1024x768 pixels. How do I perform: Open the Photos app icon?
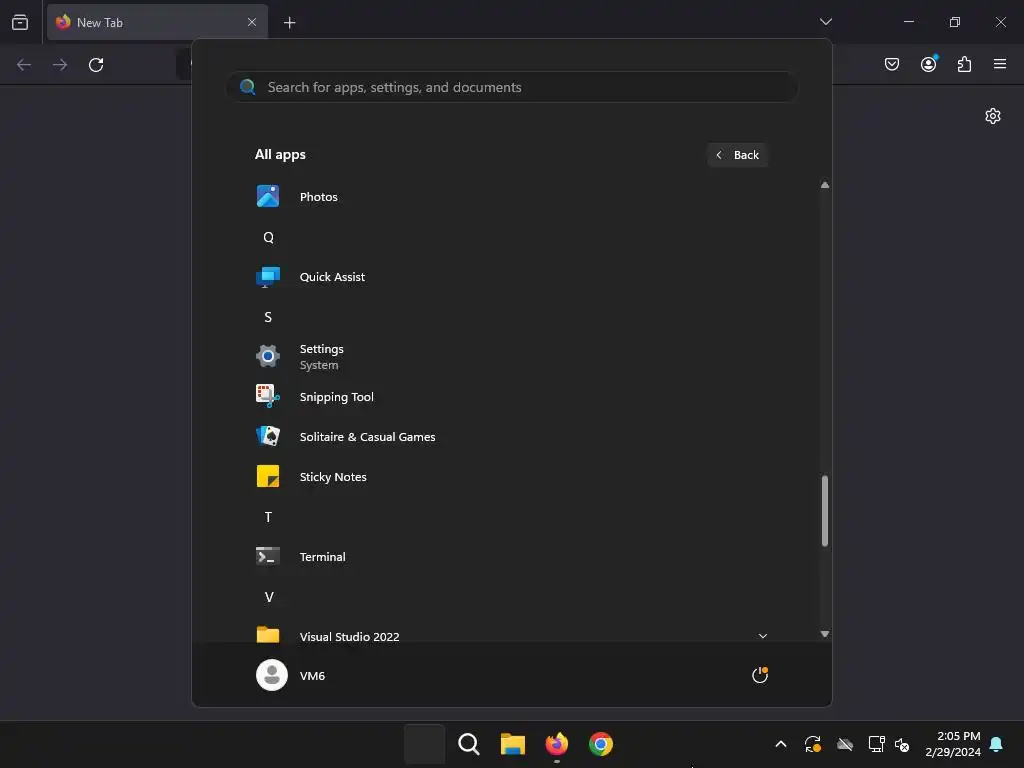[268, 197]
